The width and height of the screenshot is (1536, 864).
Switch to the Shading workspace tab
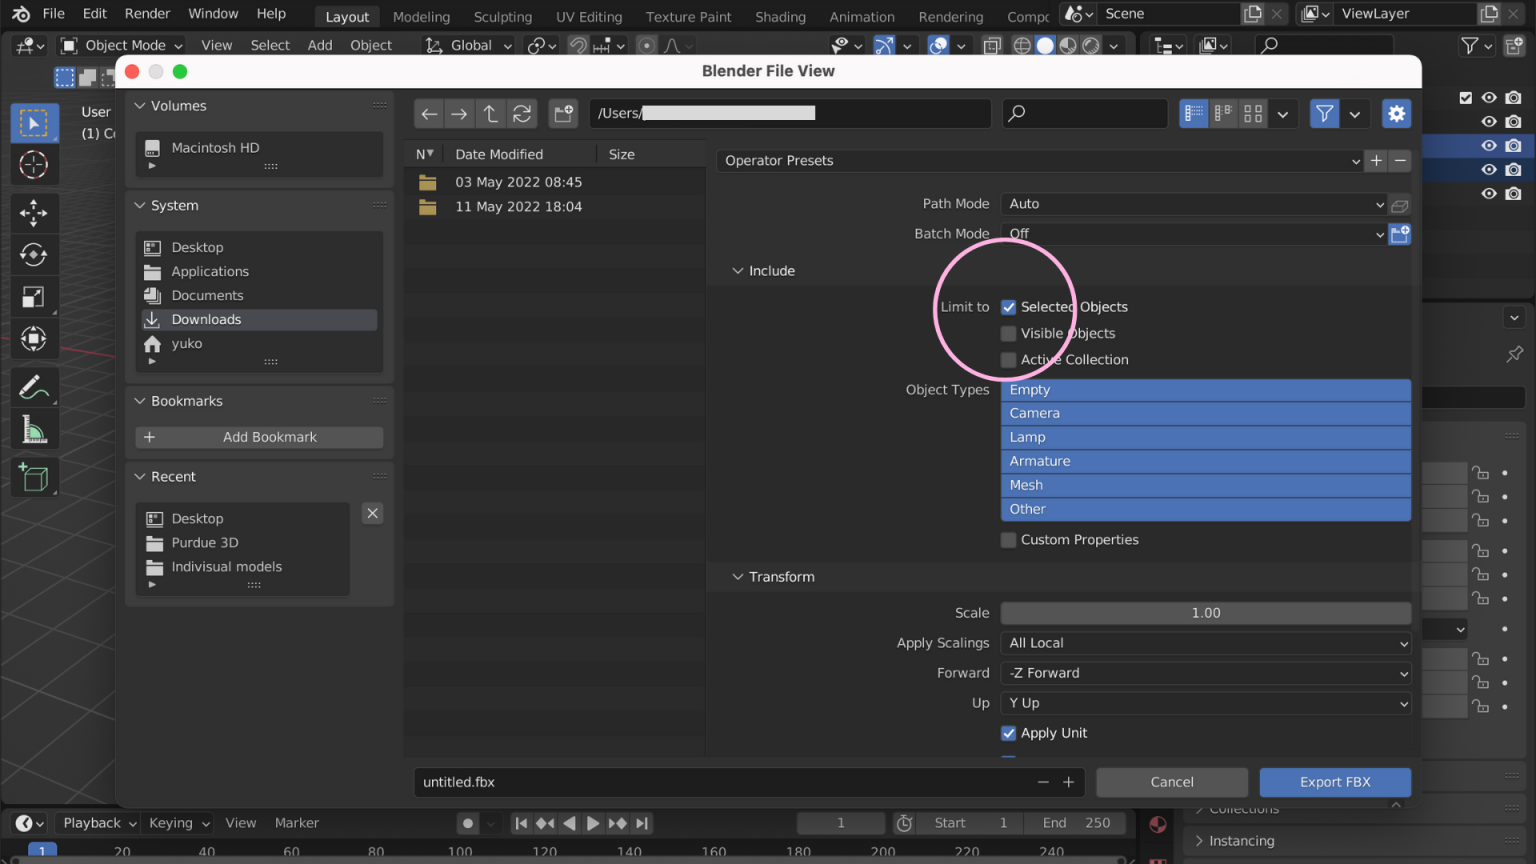click(x=780, y=16)
